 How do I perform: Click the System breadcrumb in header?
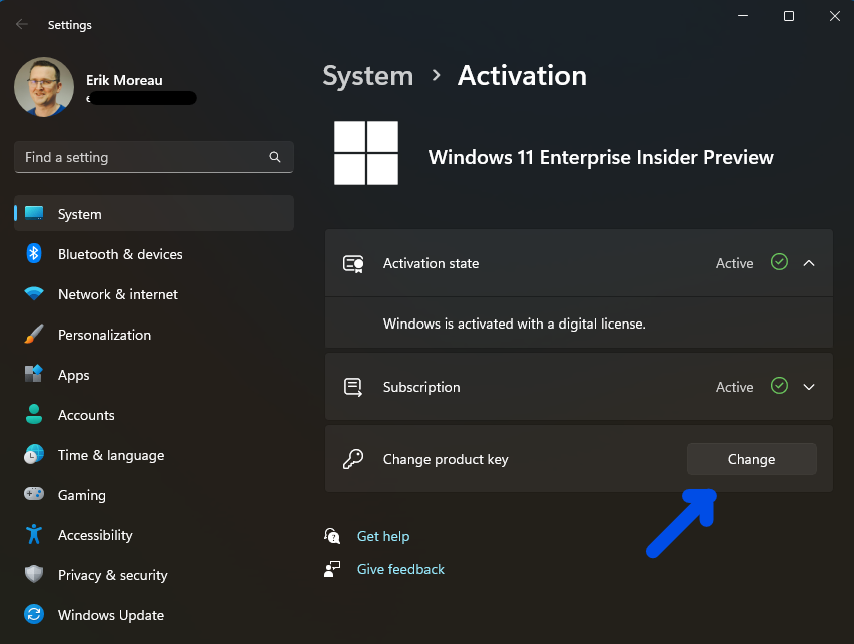[367, 76]
